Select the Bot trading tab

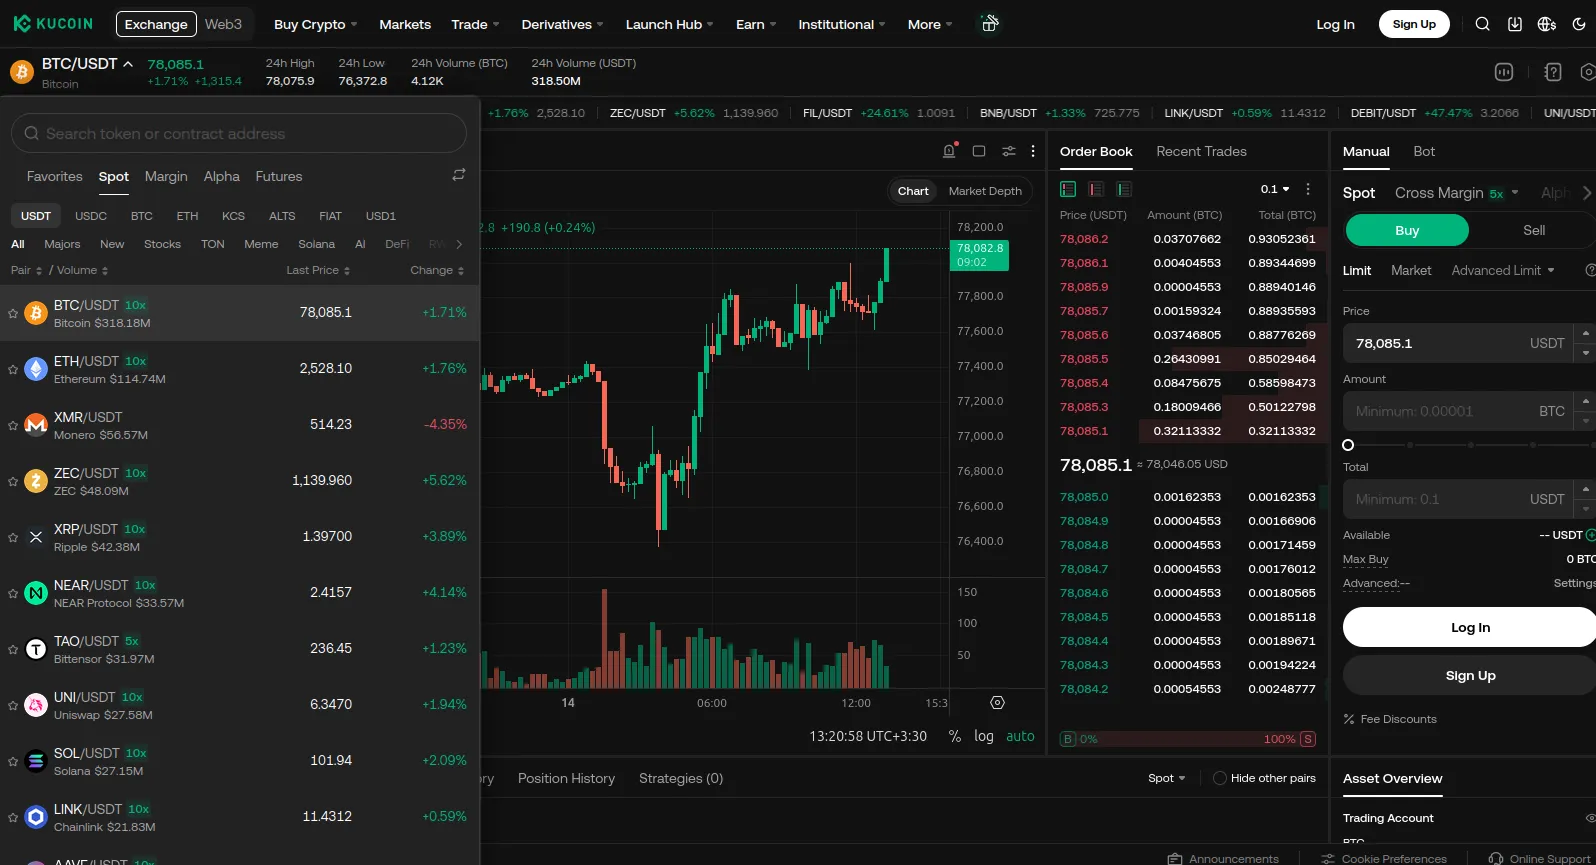1424,151
